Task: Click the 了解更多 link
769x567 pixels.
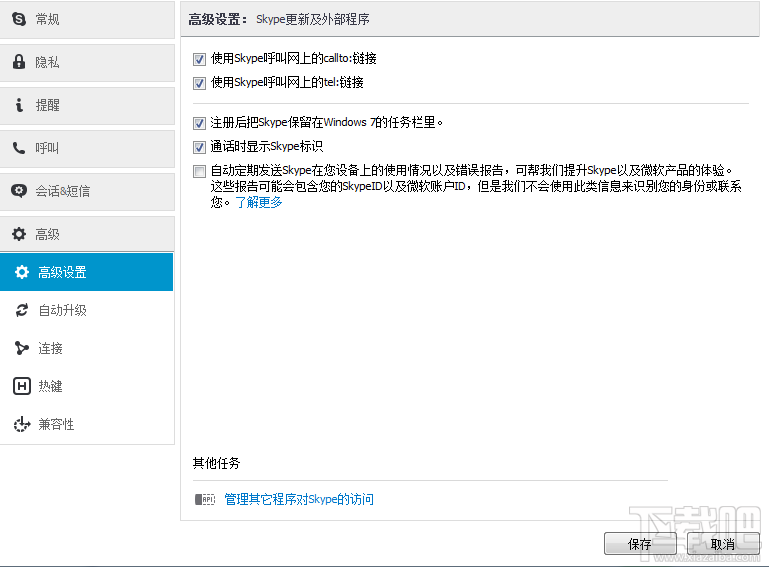Action: pyautogui.click(x=259, y=202)
